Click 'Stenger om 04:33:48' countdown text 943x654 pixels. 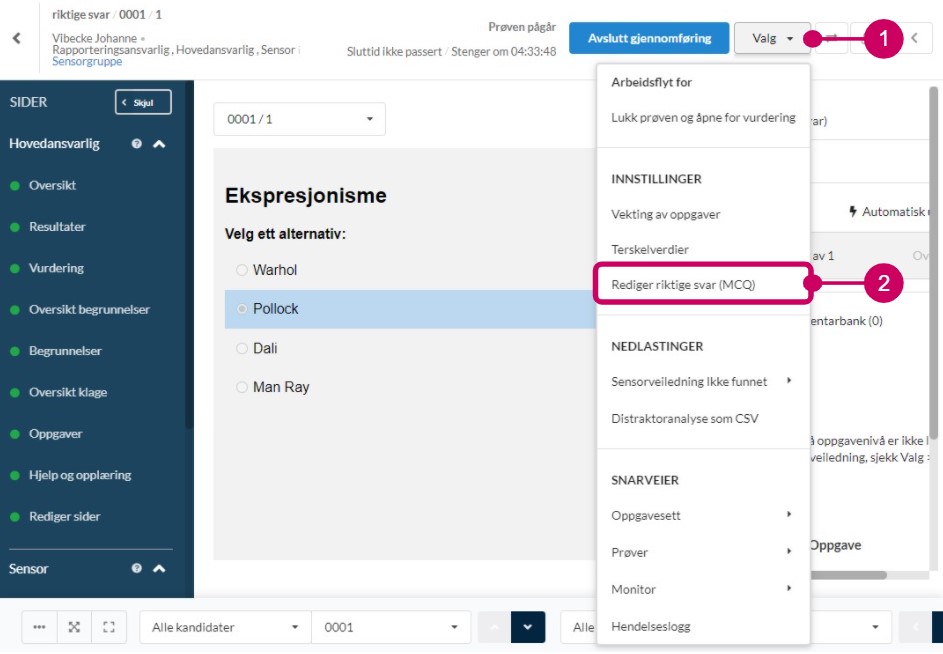click(x=503, y=52)
